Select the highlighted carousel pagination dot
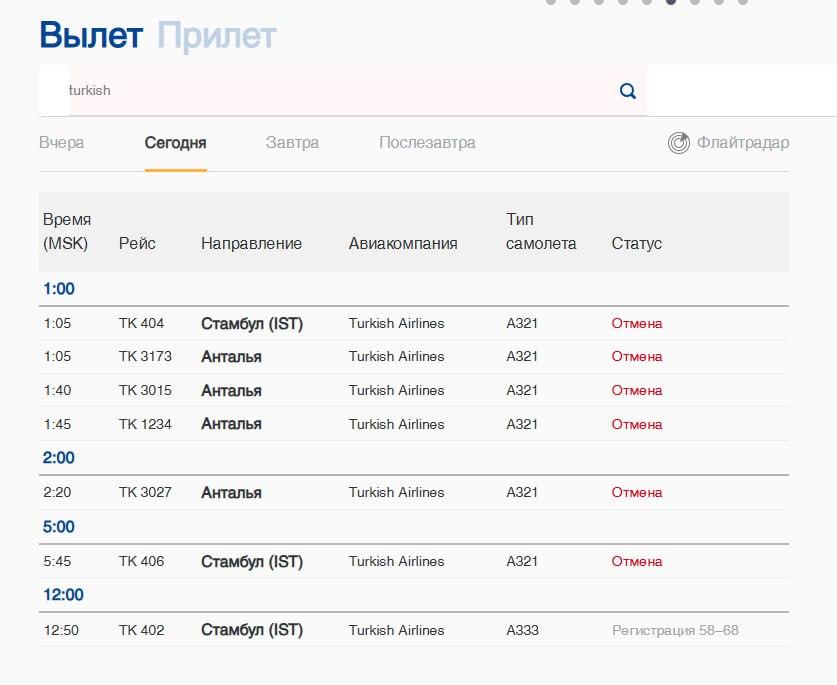 (670, 2)
